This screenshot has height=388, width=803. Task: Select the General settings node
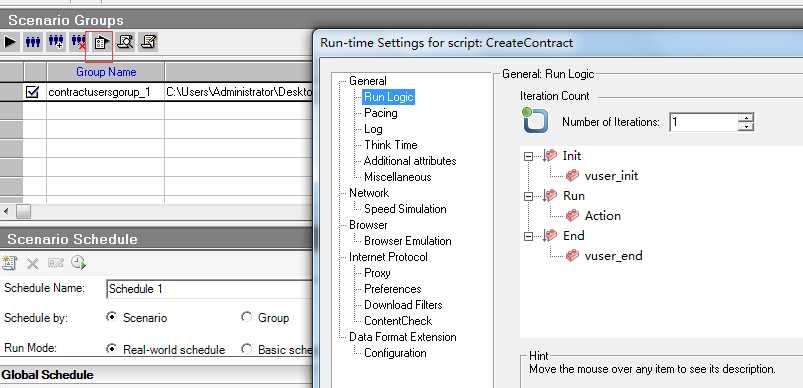coord(368,81)
